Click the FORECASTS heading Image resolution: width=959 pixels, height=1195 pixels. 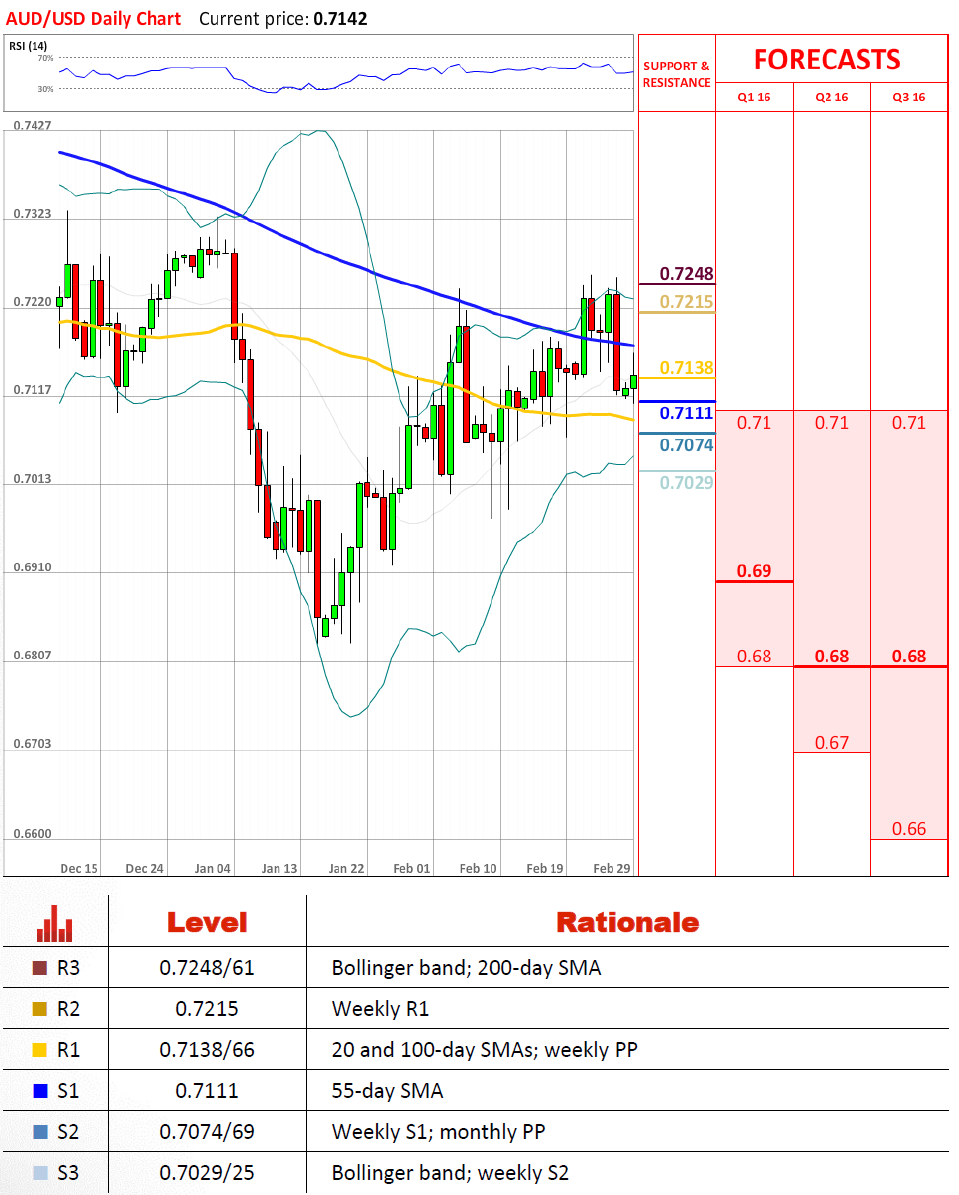click(x=827, y=59)
